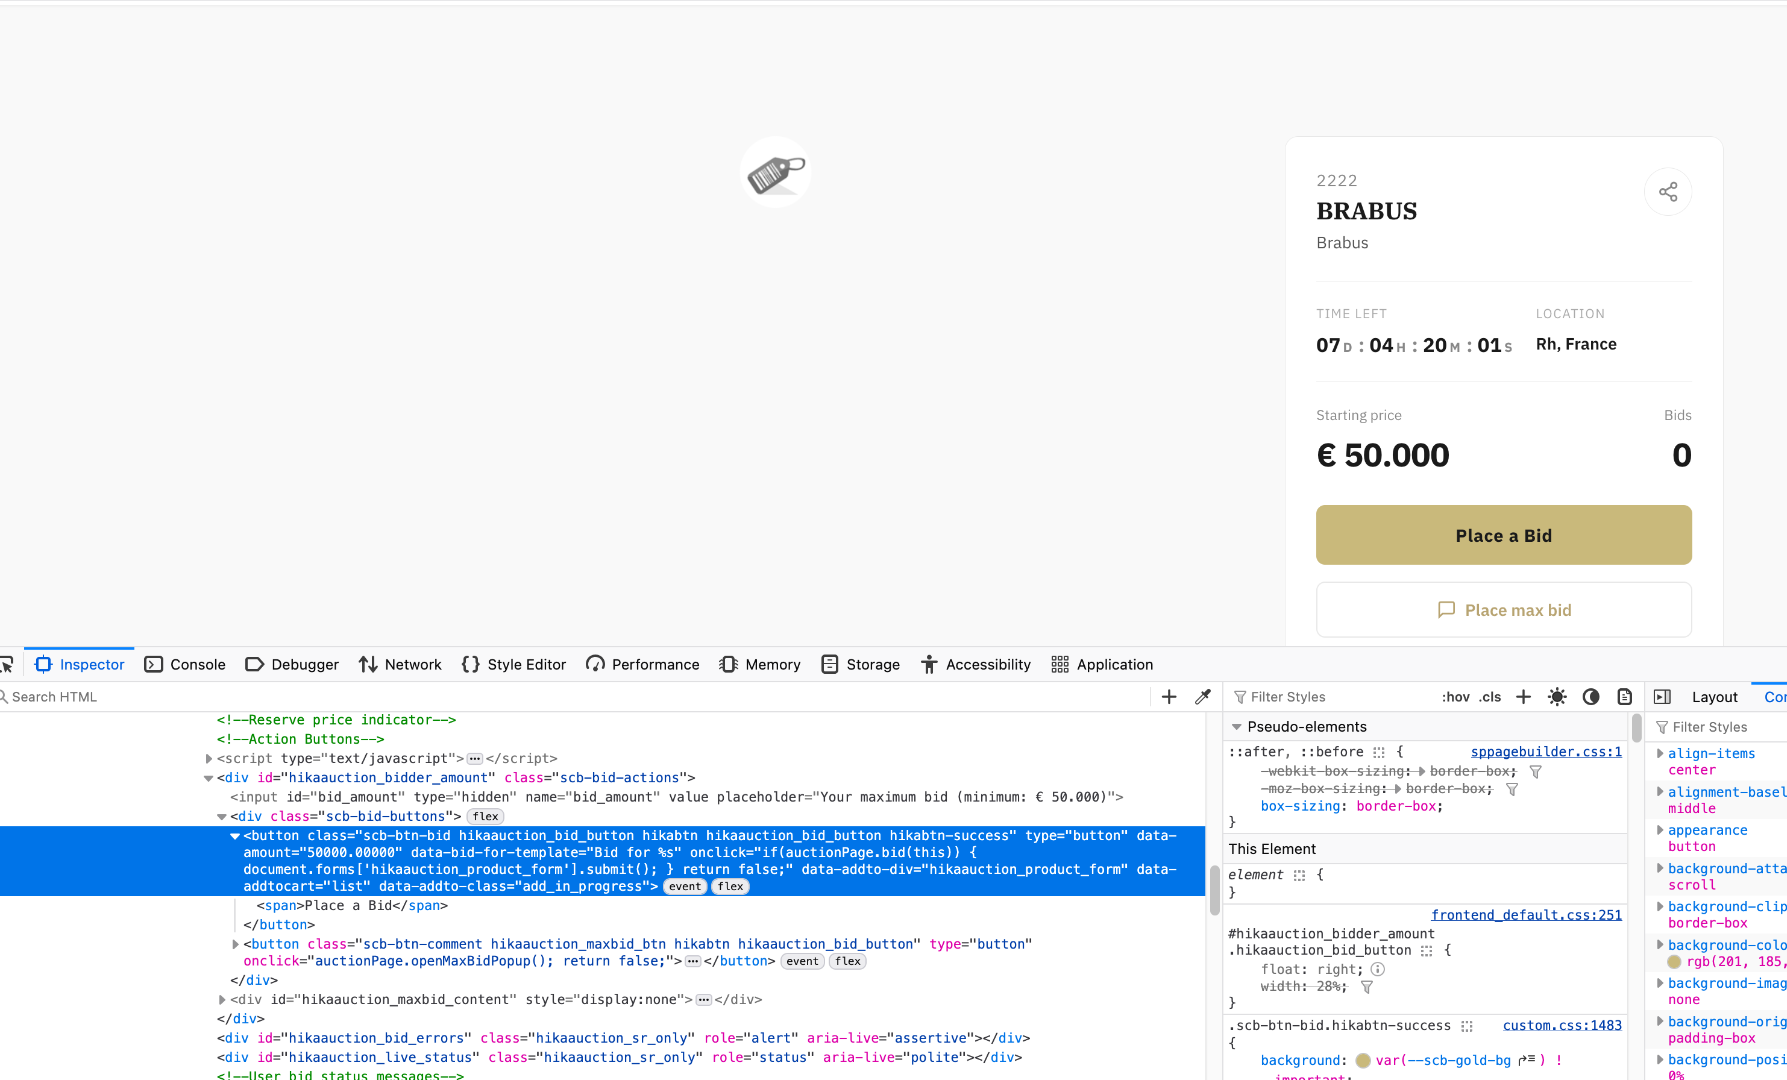Toggle the :hov pseudo-class panel
This screenshot has width=1787, height=1080.
click(1456, 697)
